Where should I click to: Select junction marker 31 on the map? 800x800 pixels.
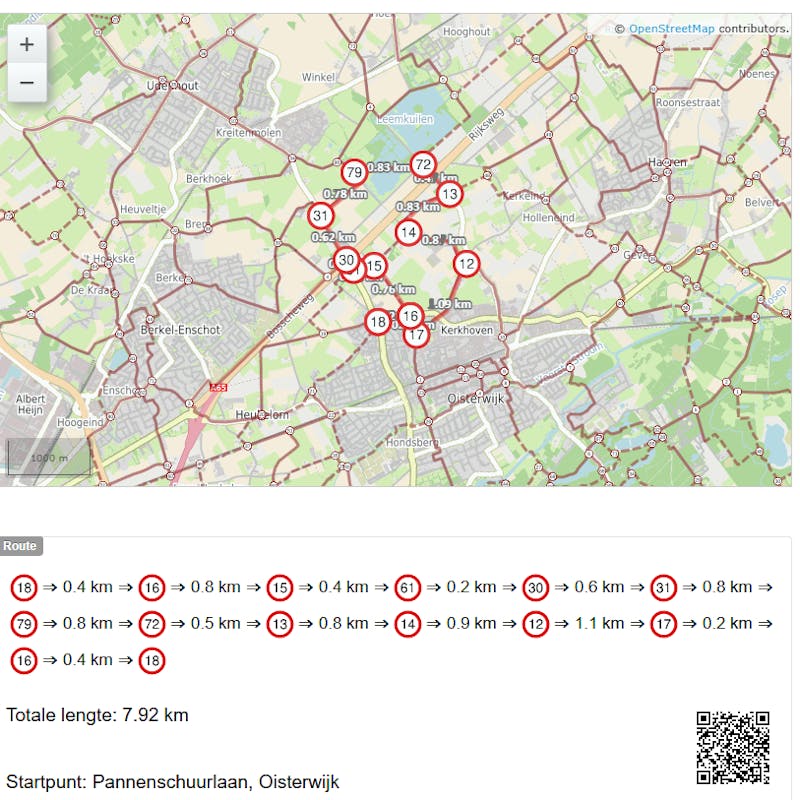(320, 215)
